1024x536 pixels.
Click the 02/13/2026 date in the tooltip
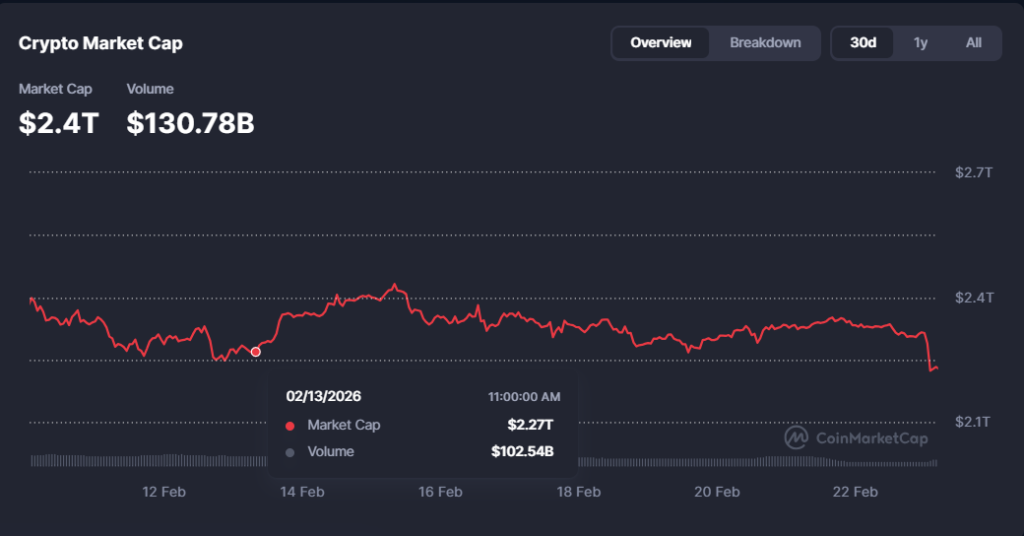[324, 396]
